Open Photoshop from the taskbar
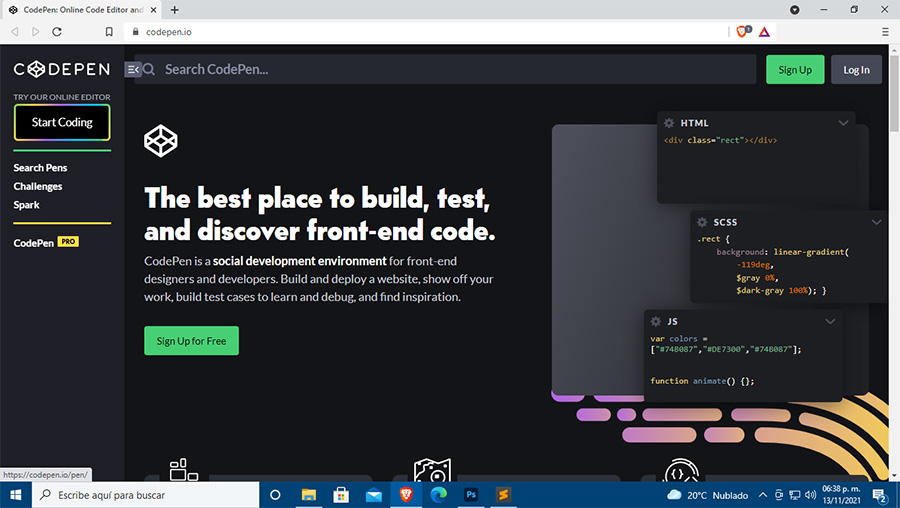This screenshot has height=508, width=900. (x=471, y=495)
